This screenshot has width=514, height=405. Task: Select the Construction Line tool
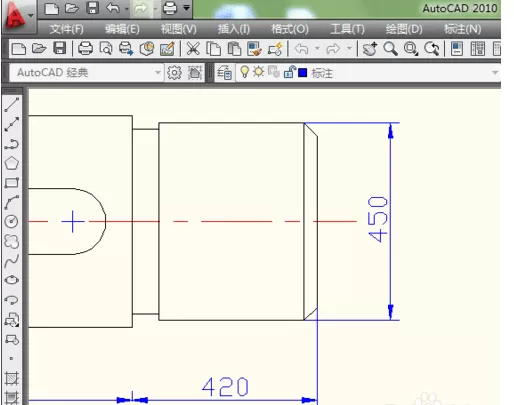pyautogui.click(x=12, y=124)
